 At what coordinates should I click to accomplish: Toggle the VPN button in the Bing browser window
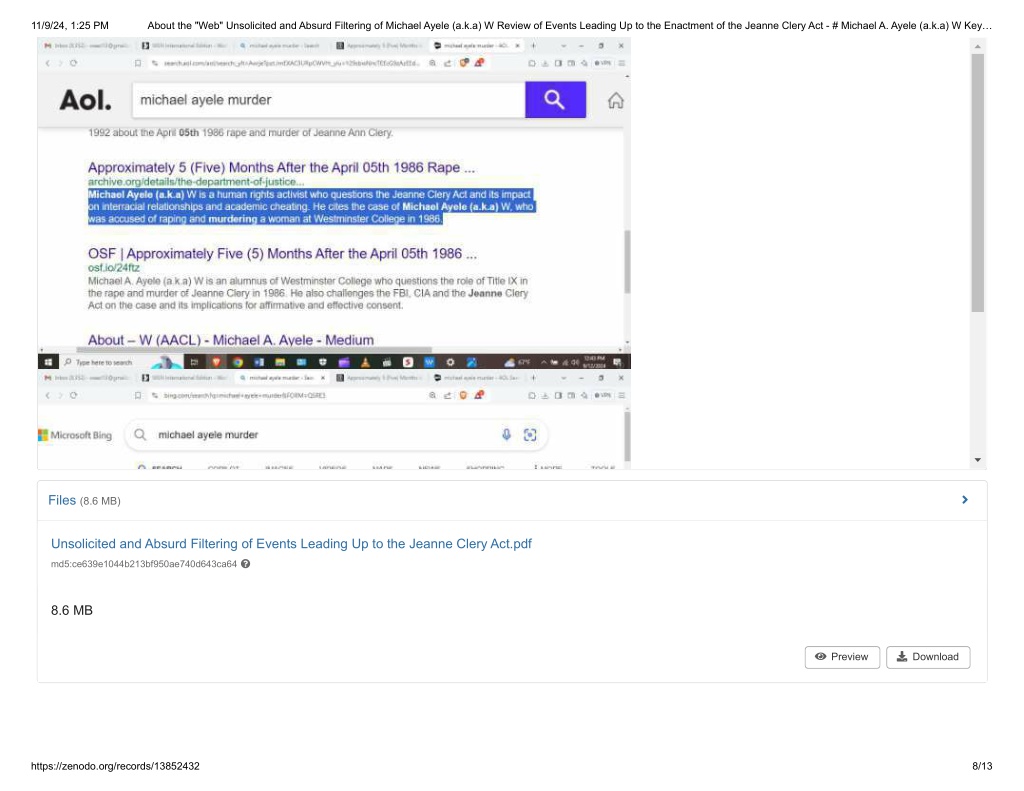(602, 395)
